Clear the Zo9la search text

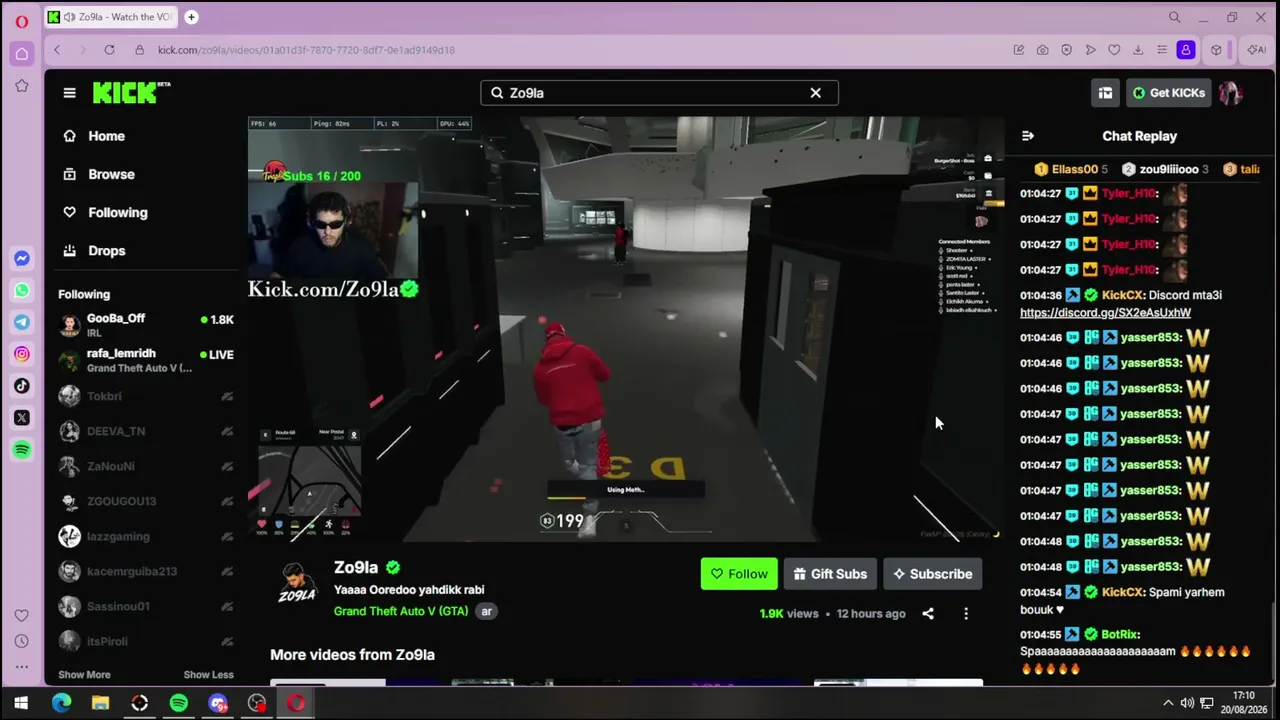tap(815, 93)
